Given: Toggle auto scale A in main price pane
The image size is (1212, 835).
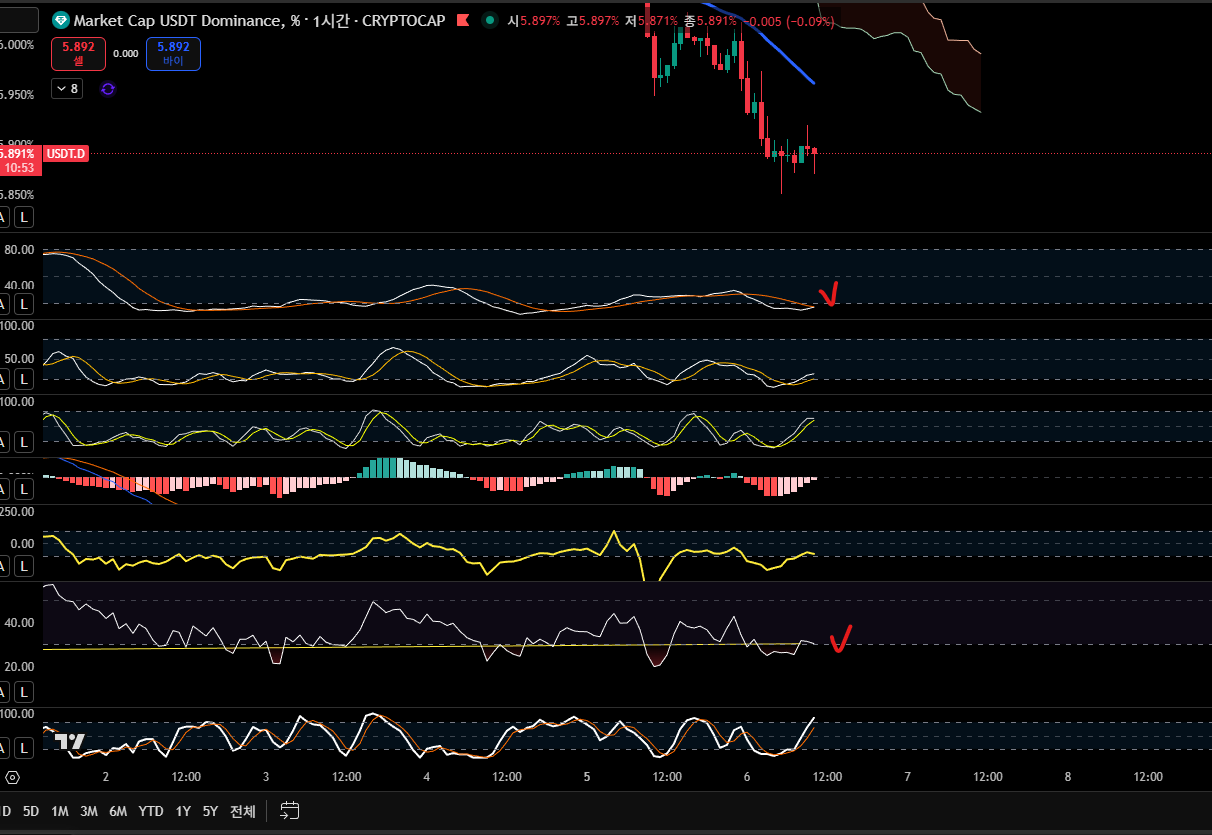Looking at the screenshot, I should [3, 216].
